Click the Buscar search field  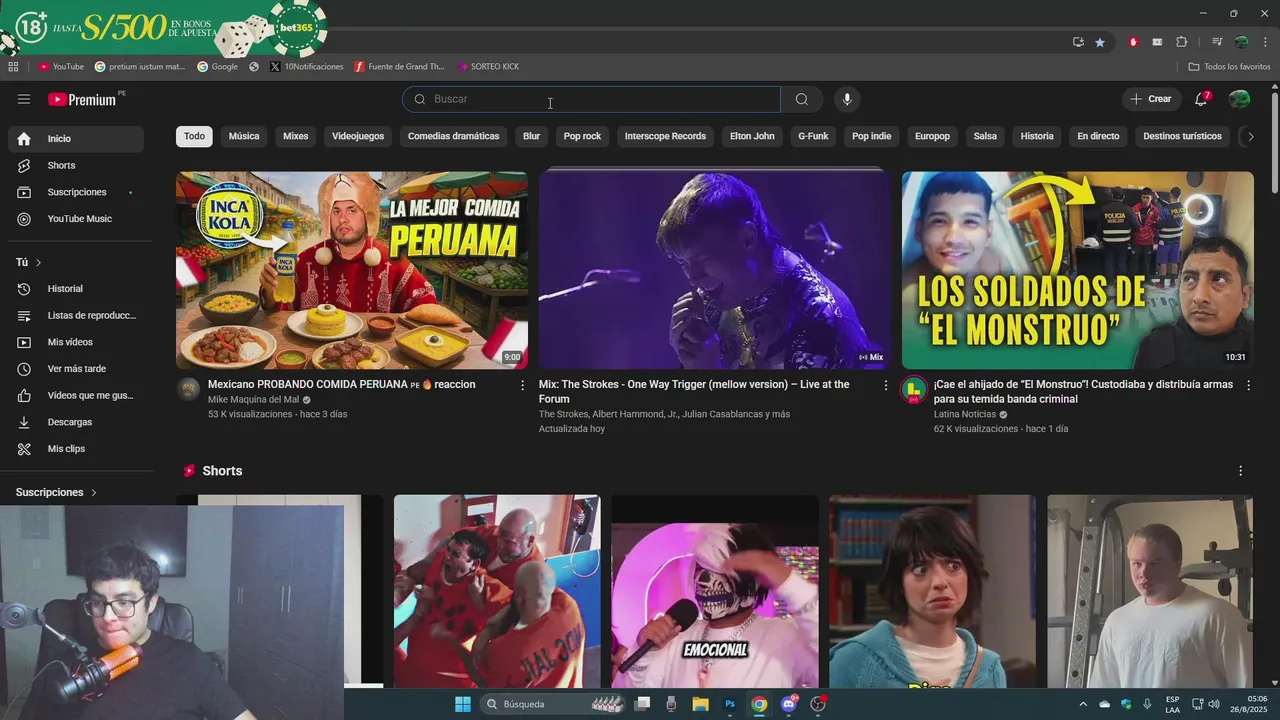(592, 99)
